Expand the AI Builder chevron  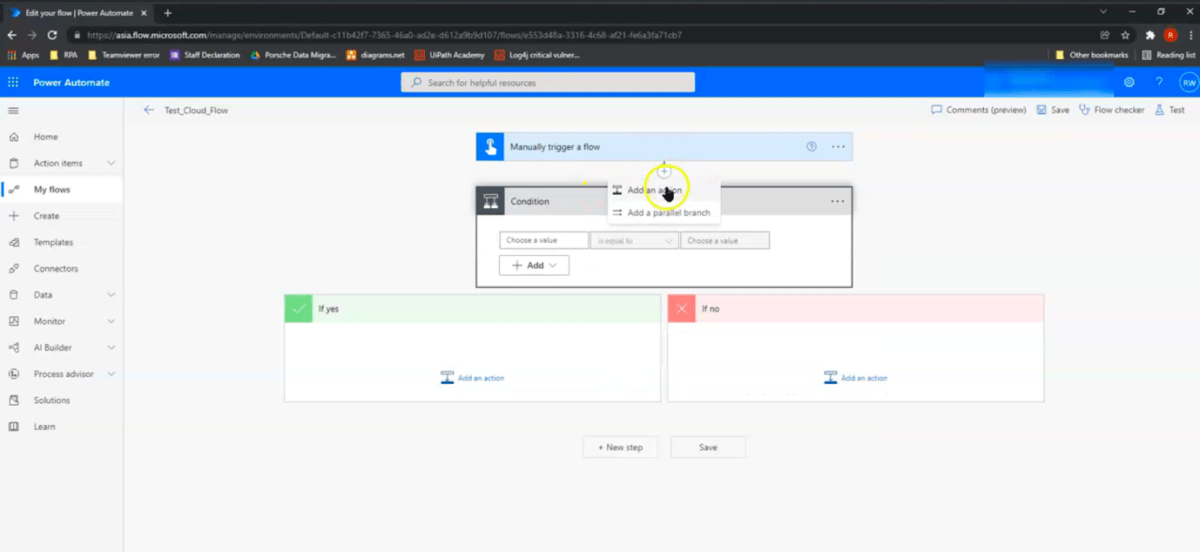click(111, 347)
